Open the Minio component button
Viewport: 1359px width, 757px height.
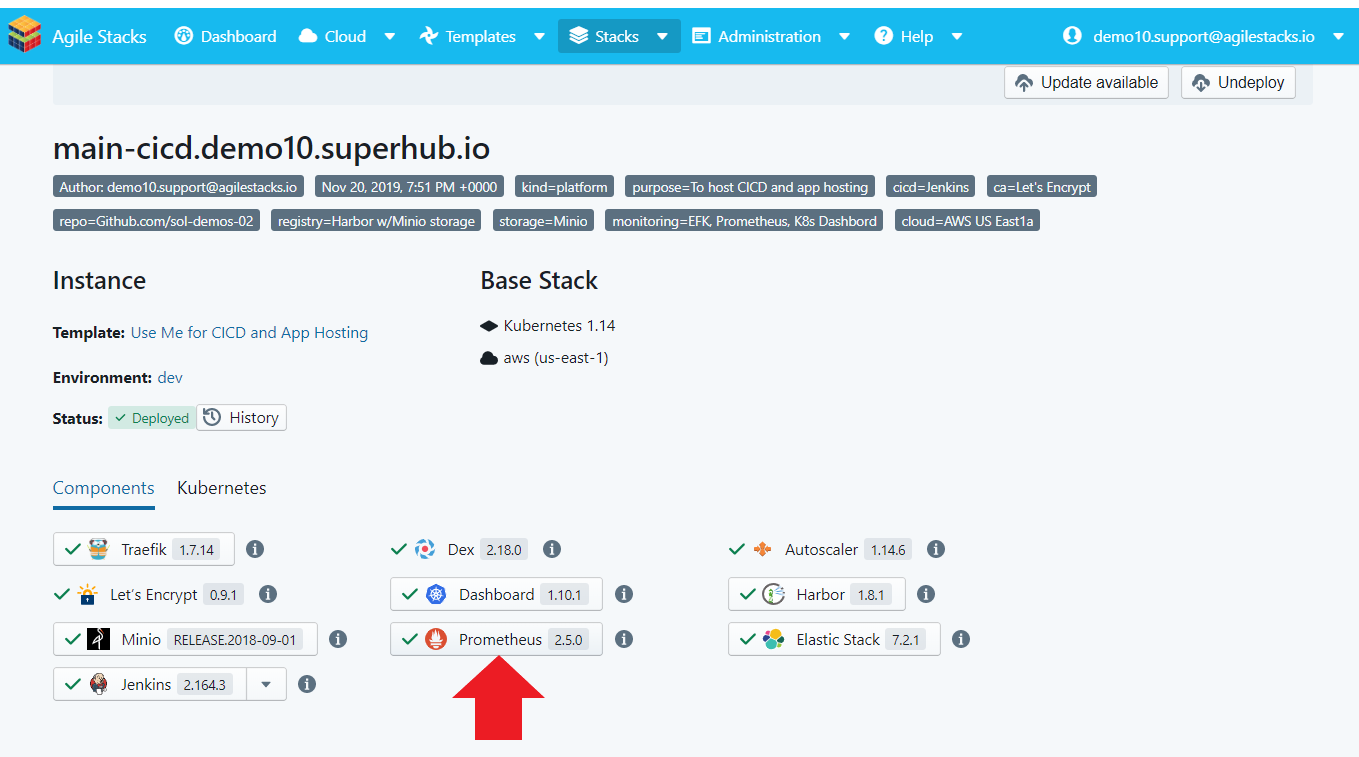point(185,639)
